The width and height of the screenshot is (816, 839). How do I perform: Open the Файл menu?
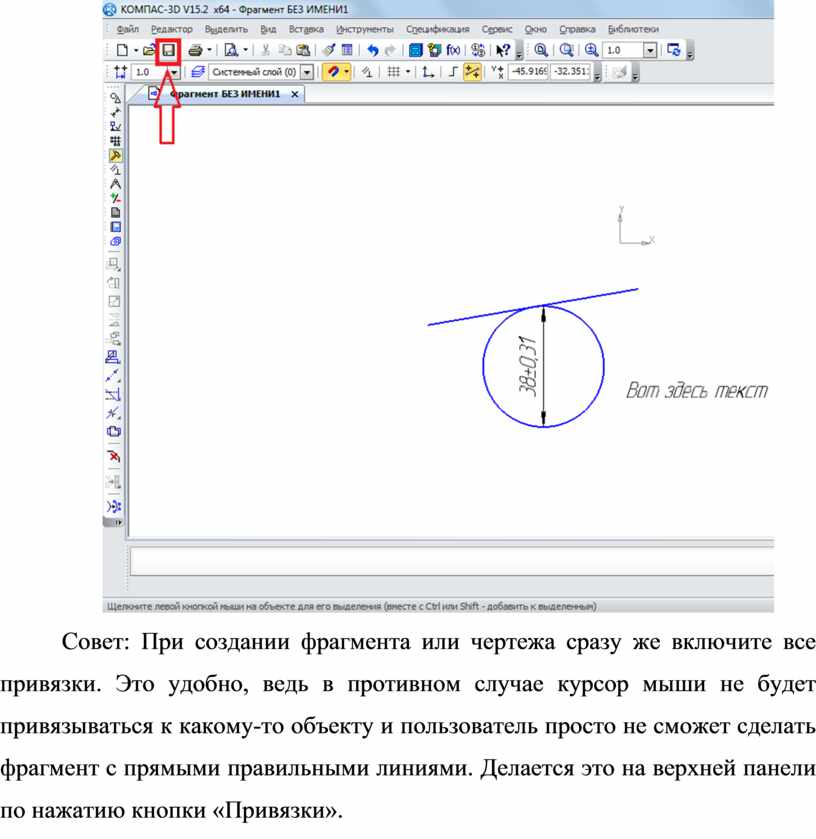point(127,29)
